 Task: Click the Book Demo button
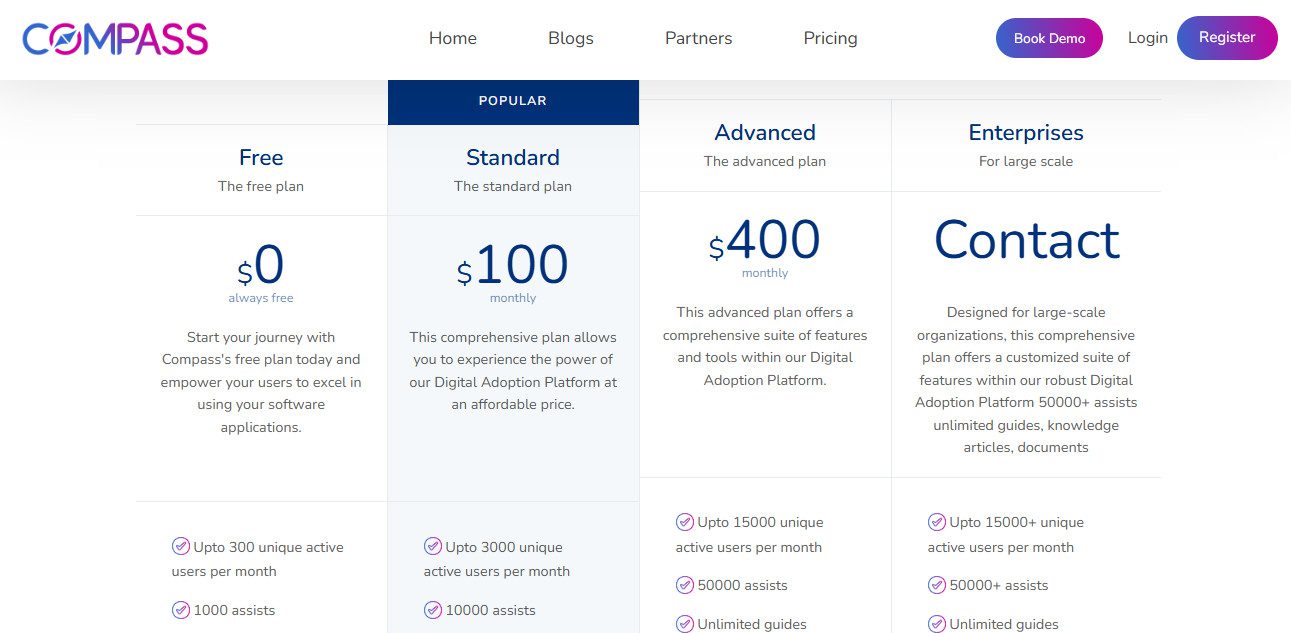coord(1049,37)
